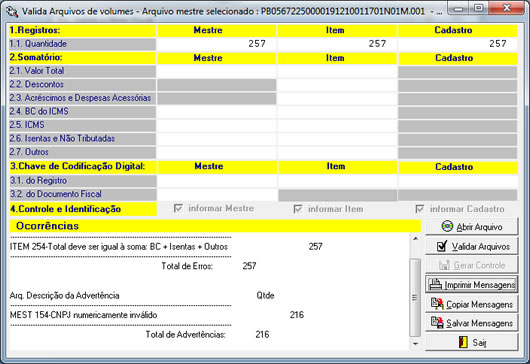The image size is (530, 364).
Task: Click the Cadastro Quantidade field showing 257
Action: pos(458,44)
